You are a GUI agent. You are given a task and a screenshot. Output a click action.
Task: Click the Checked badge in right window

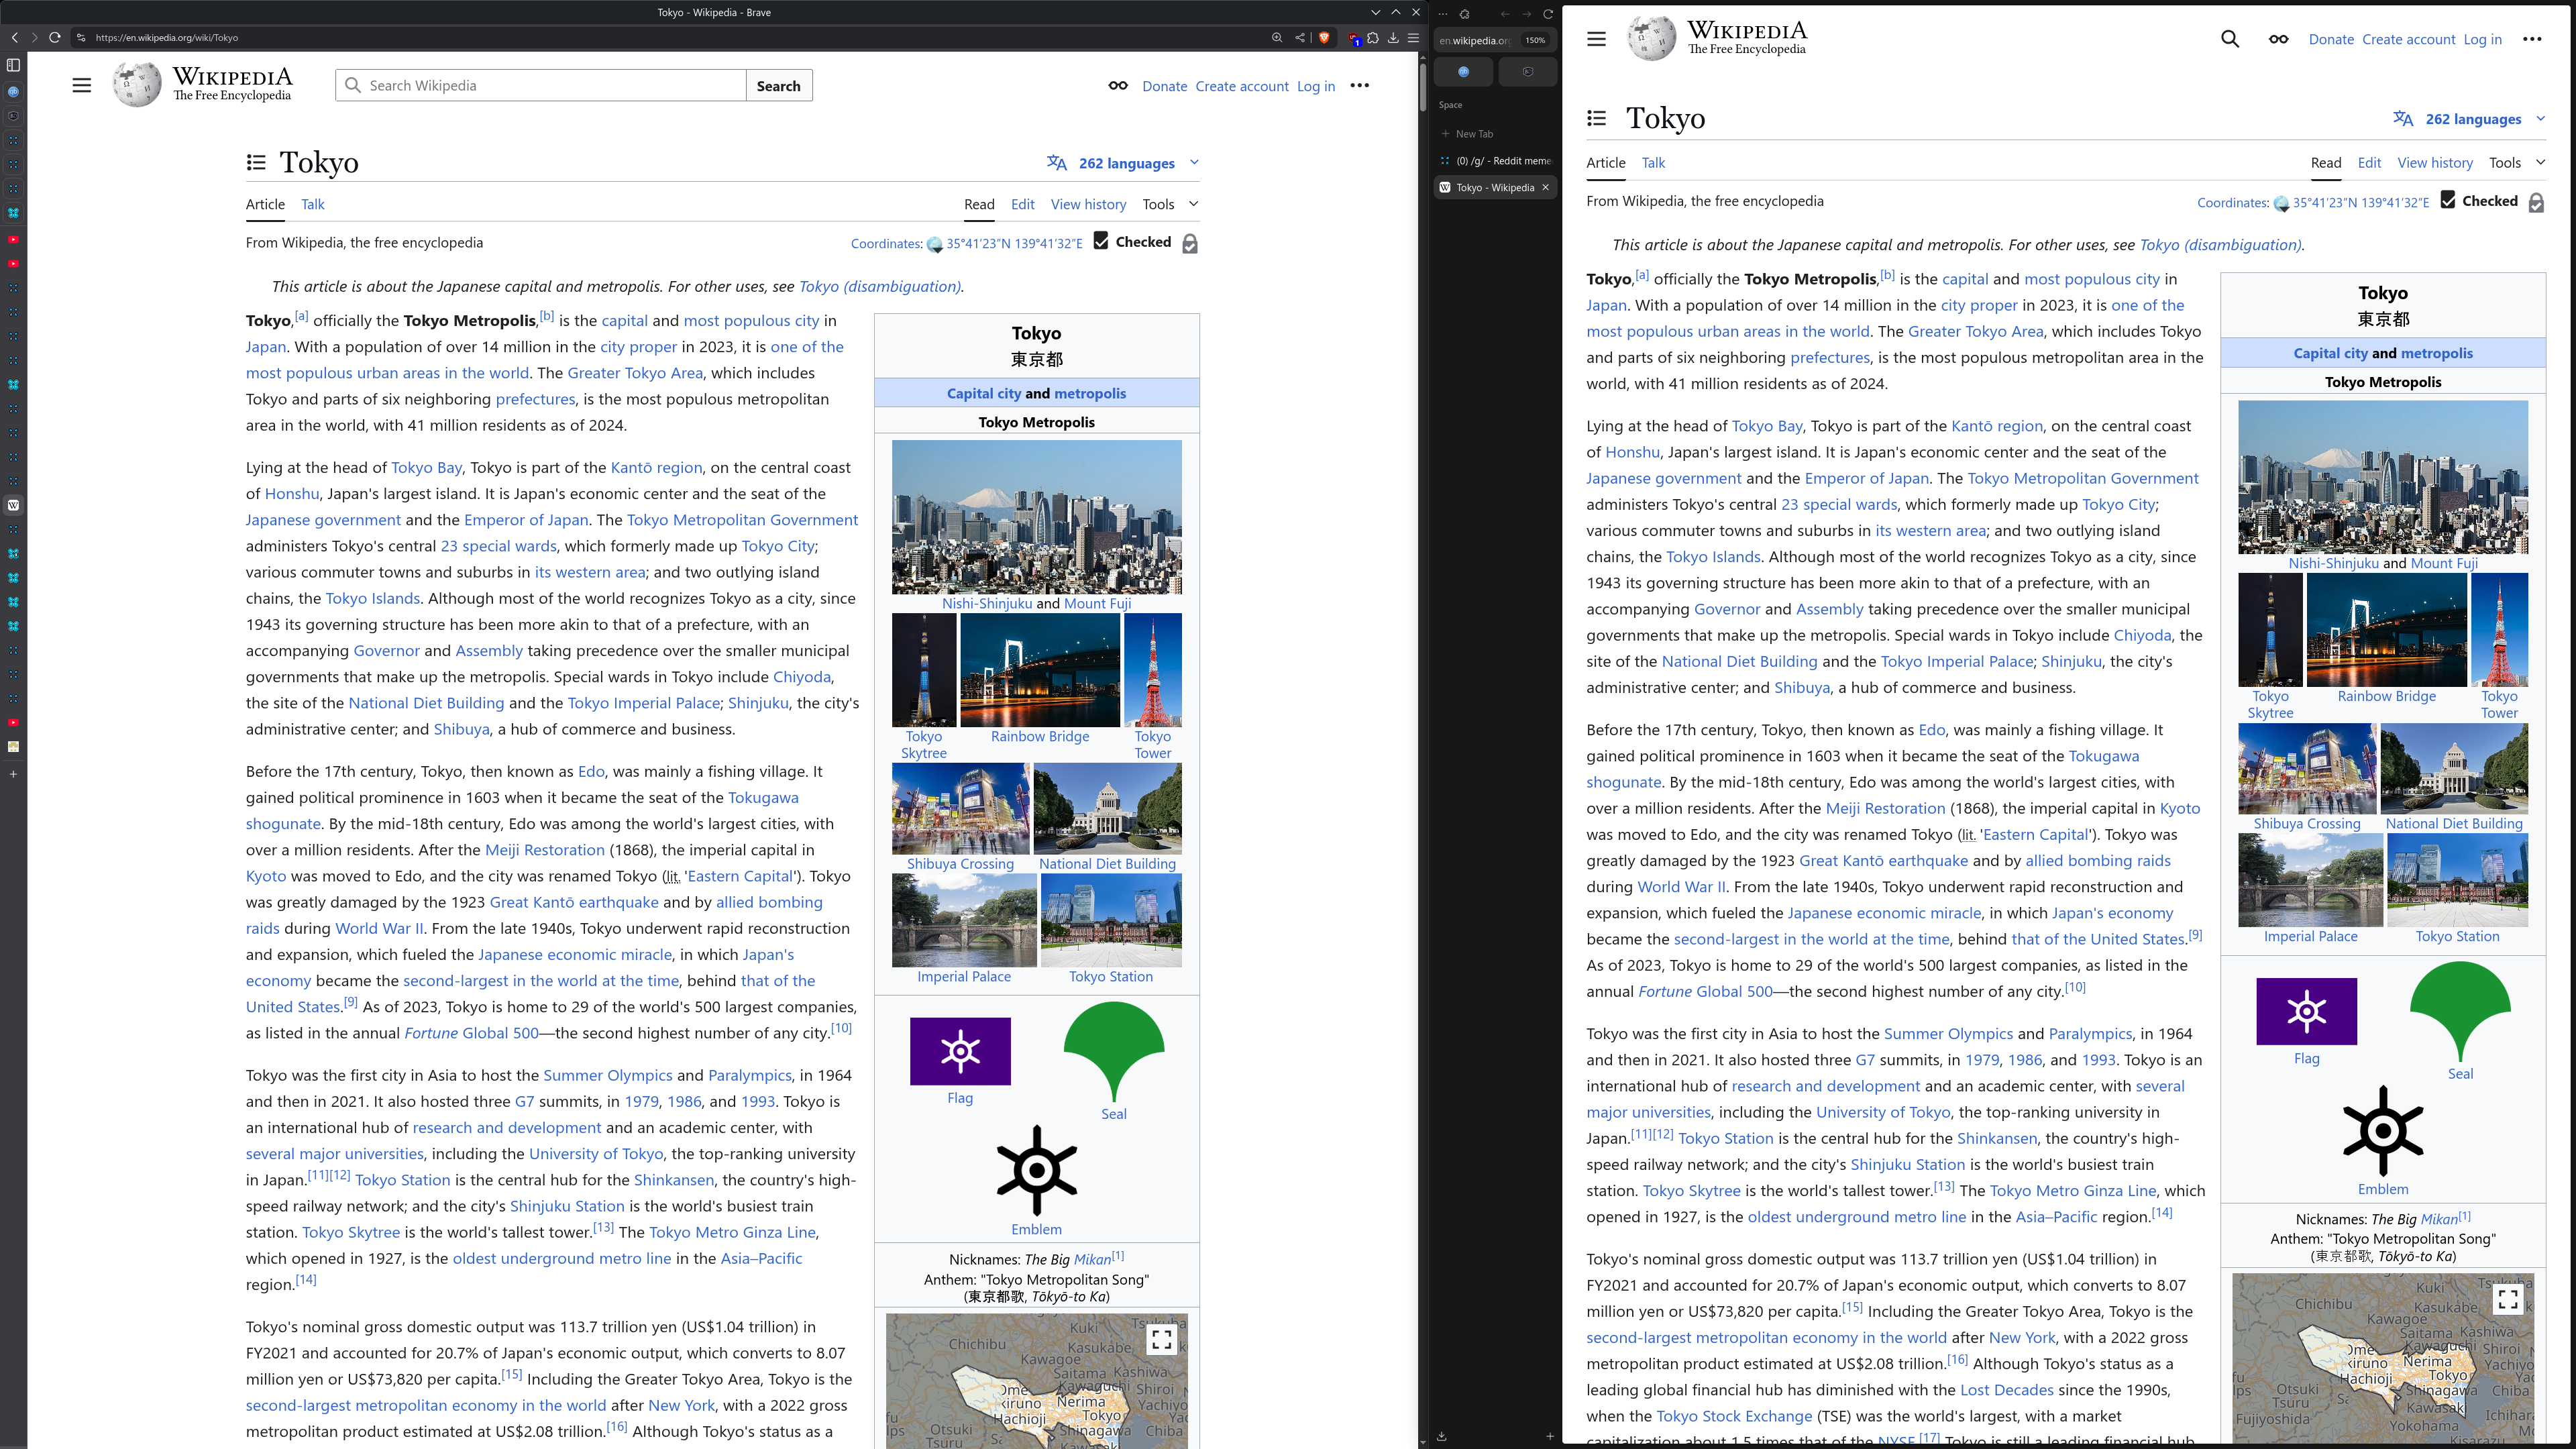point(2479,201)
